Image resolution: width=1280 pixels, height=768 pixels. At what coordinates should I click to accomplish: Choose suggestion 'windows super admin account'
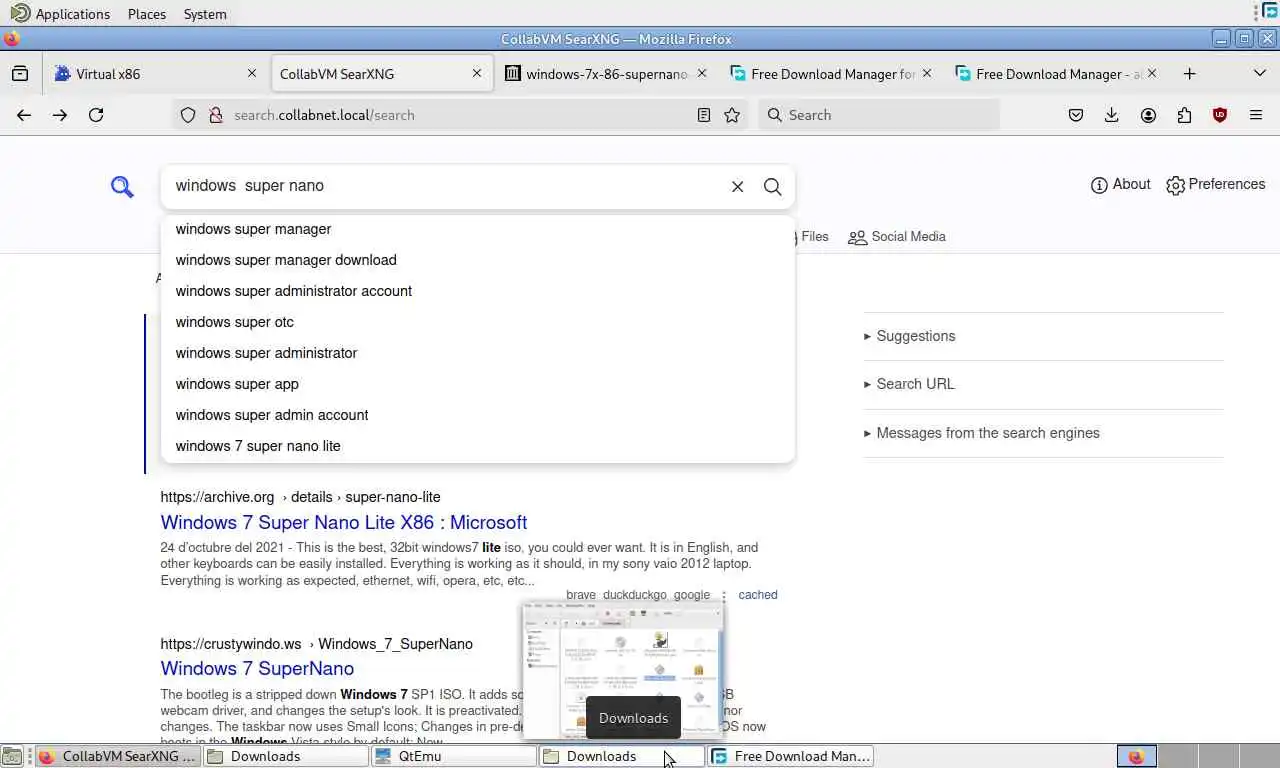click(x=477, y=415)
